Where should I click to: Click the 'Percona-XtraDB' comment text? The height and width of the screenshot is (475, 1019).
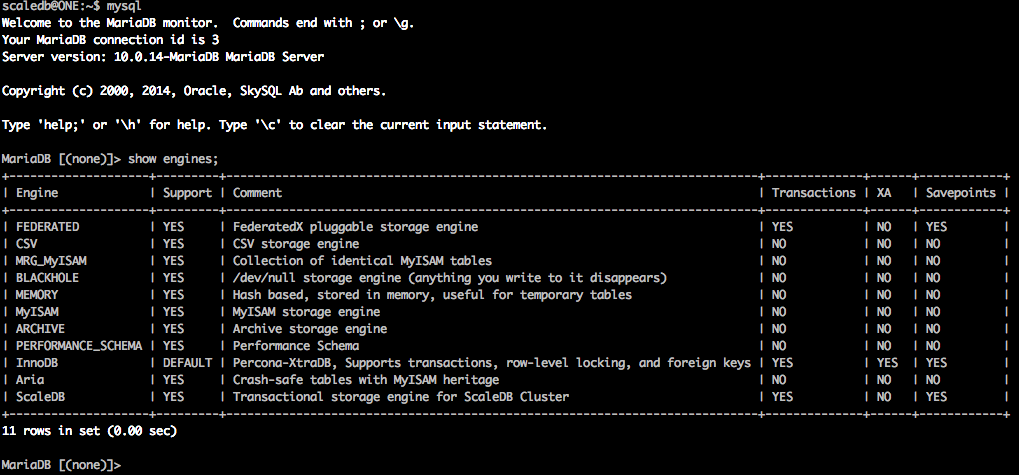(x=284, y=363)
